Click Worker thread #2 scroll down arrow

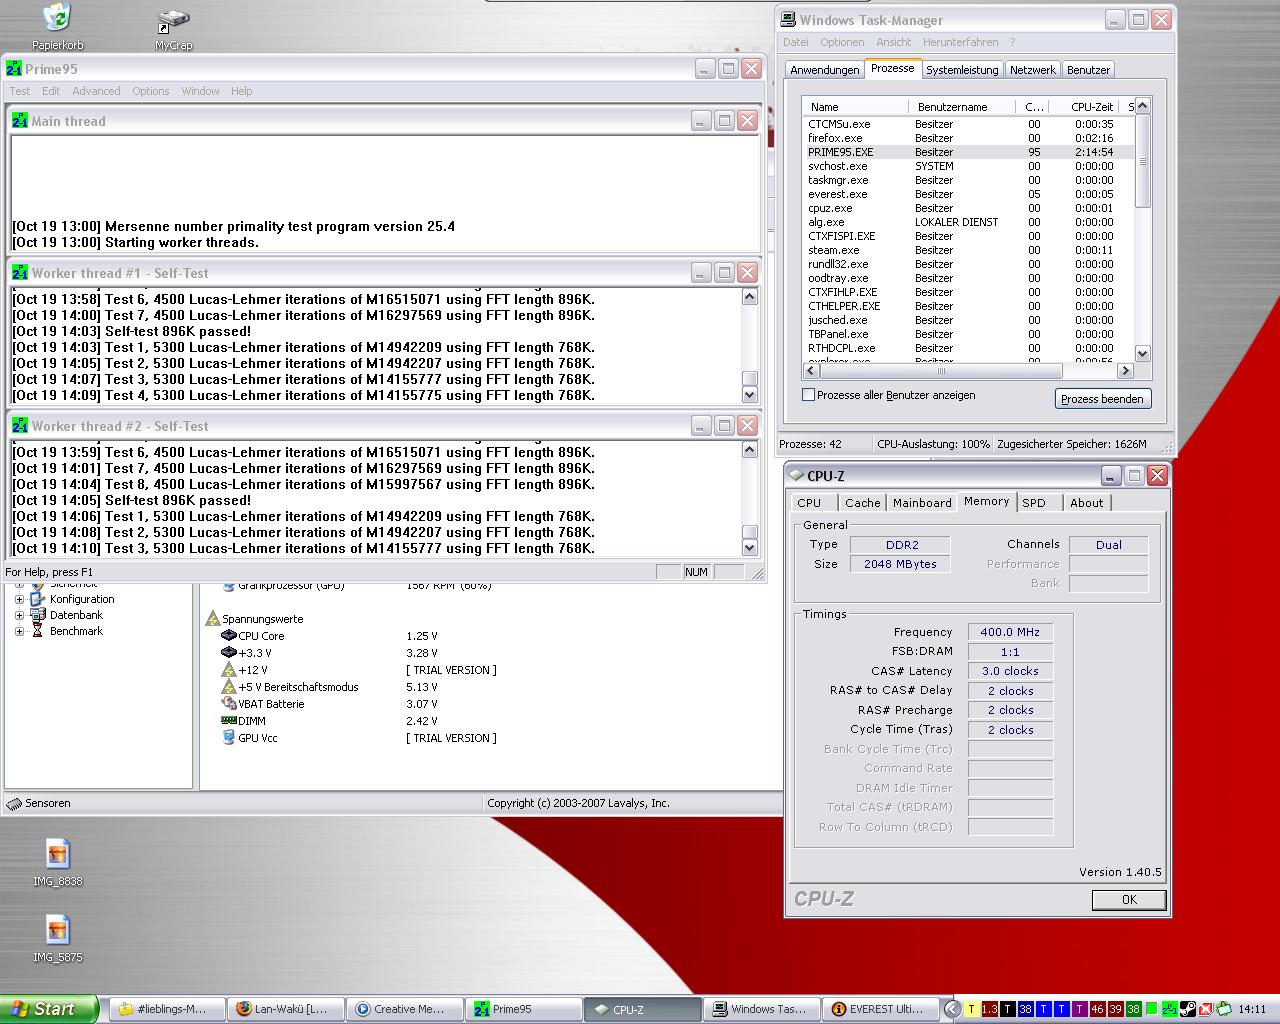pos(750,548)
